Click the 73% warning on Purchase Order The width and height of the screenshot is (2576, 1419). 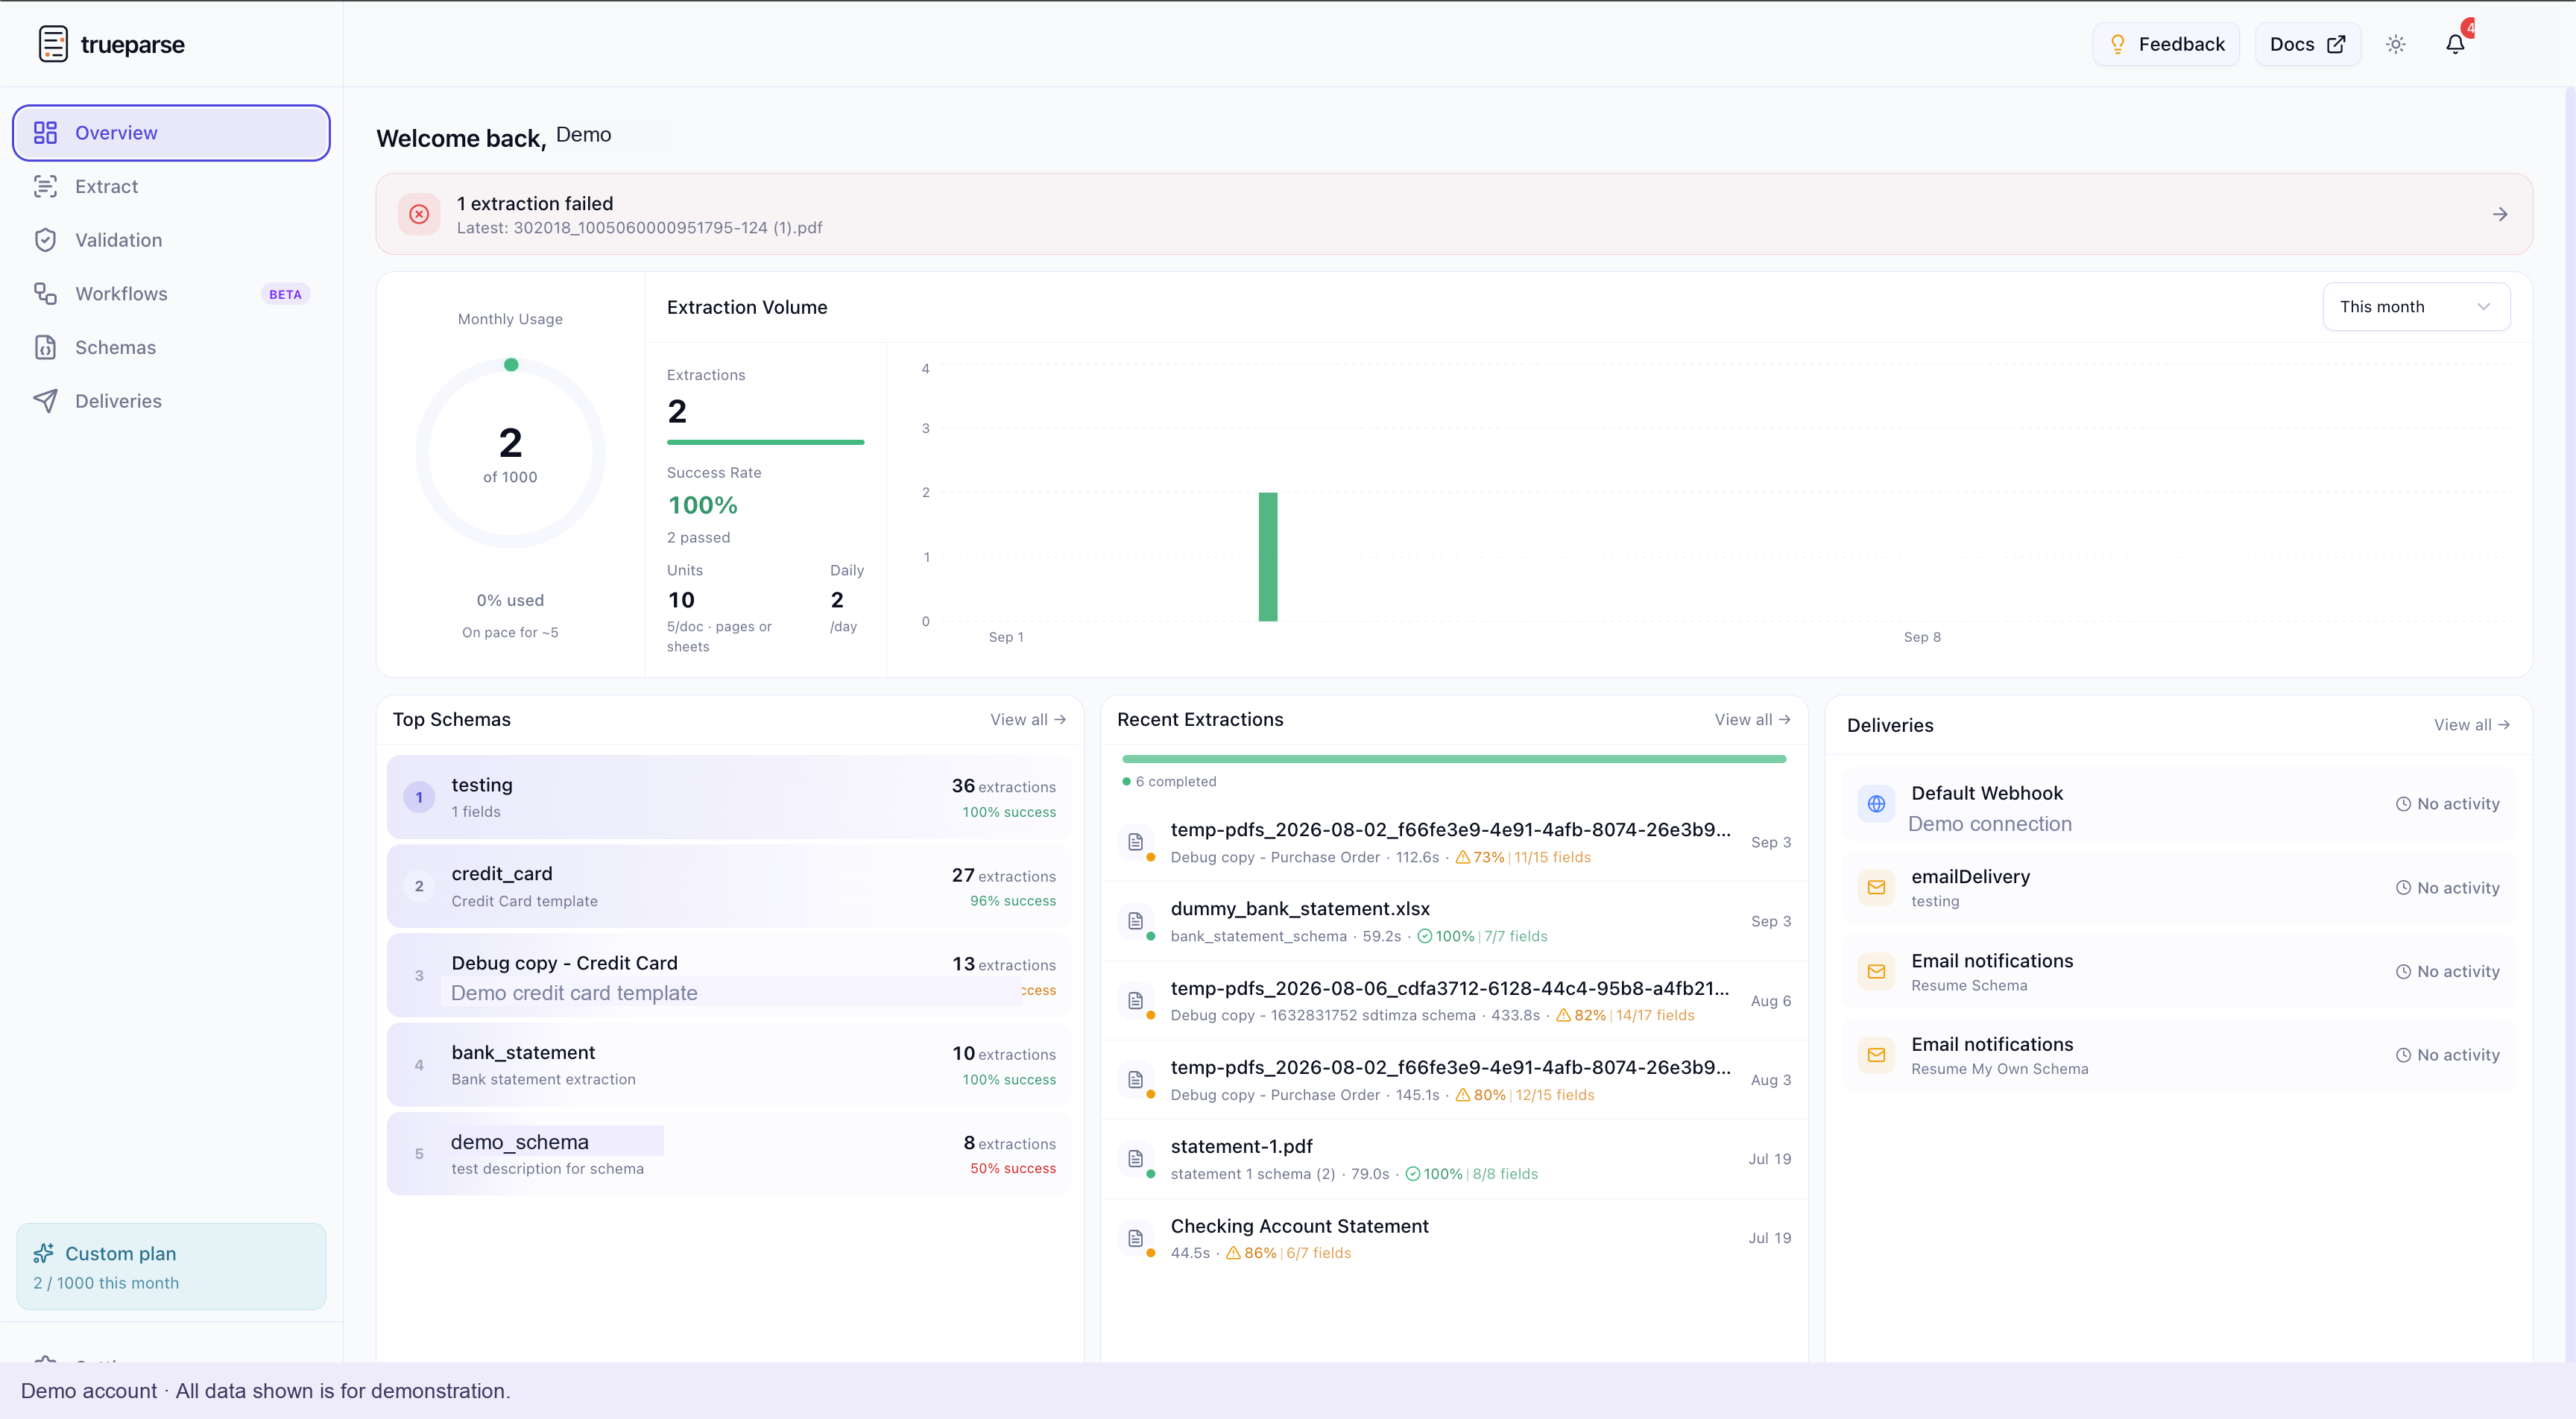point(1480,857)
